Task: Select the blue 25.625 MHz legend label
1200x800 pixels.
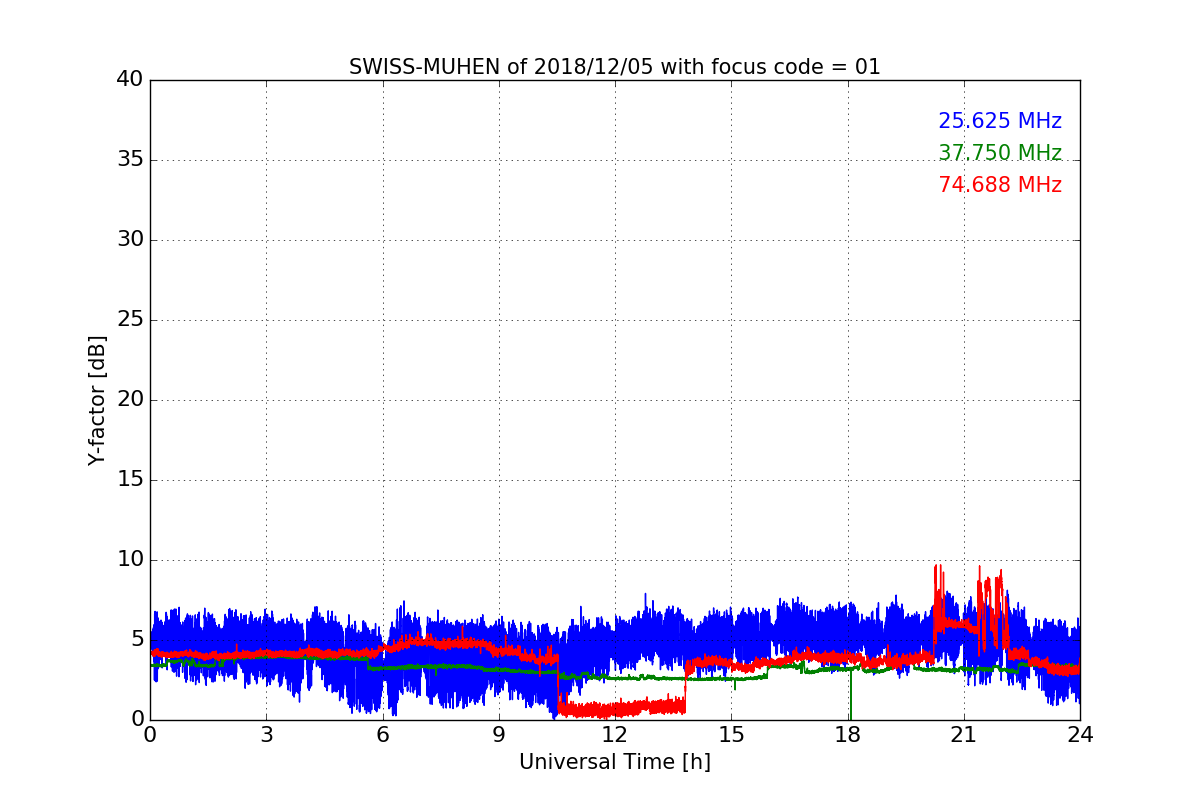Action: click(x=999, y=121)
